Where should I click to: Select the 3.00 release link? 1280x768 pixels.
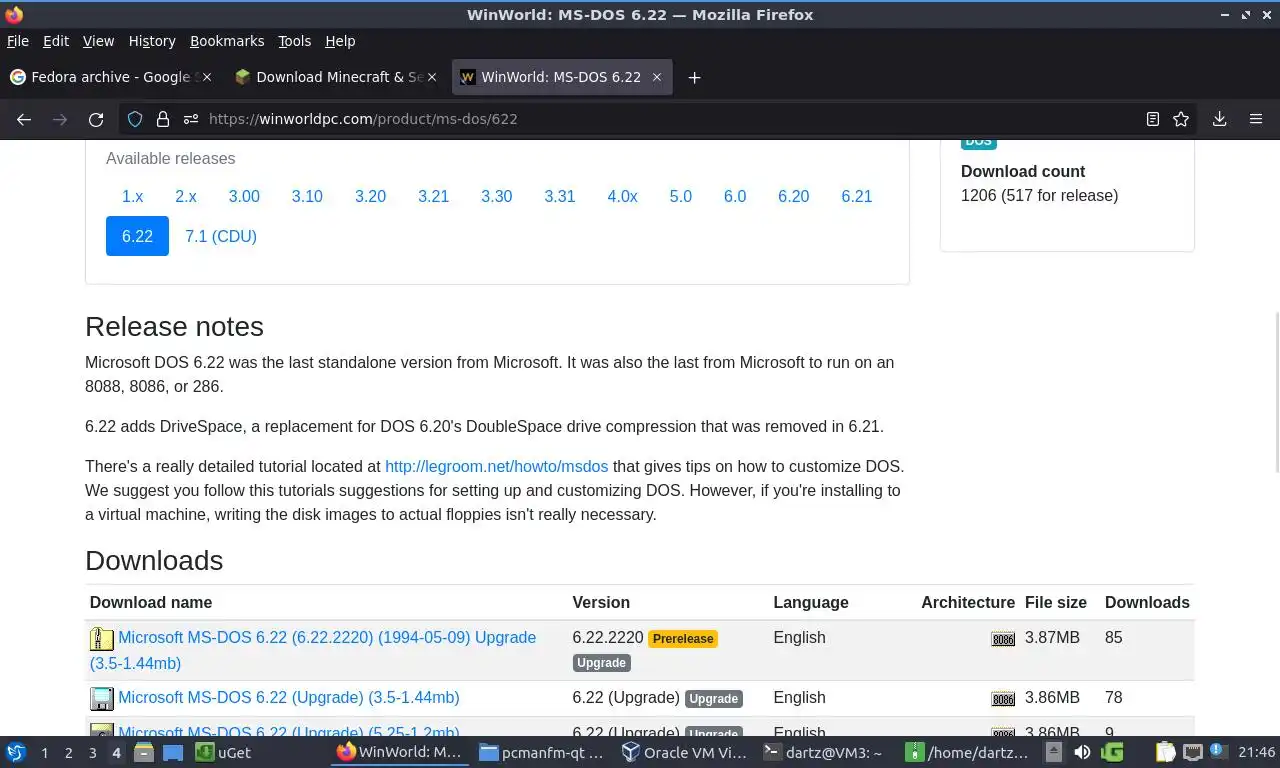pyautogui.click(x=244, y=196)
